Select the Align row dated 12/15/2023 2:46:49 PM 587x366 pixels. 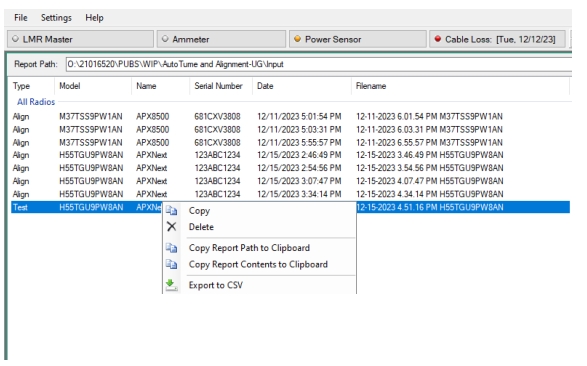tap(291, 155)
